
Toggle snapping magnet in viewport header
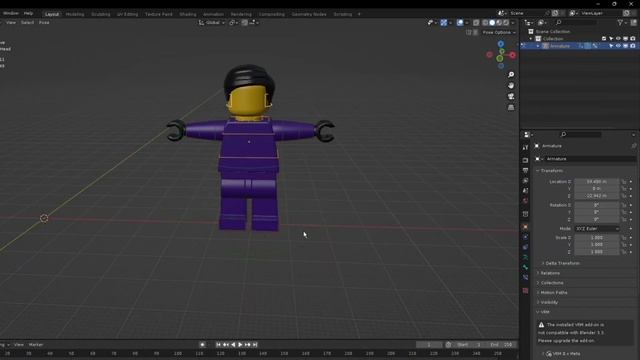pyautogui.click(x=244, y=23)
